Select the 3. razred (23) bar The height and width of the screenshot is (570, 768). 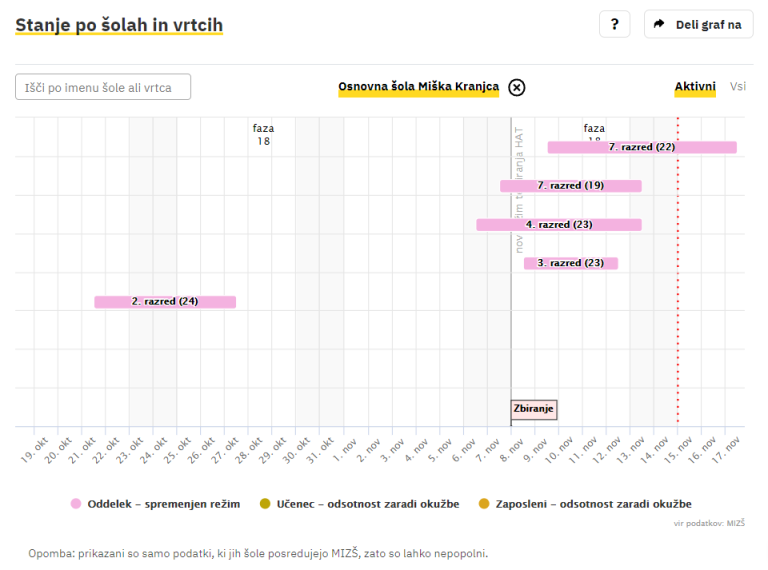[x=570, y=263]
